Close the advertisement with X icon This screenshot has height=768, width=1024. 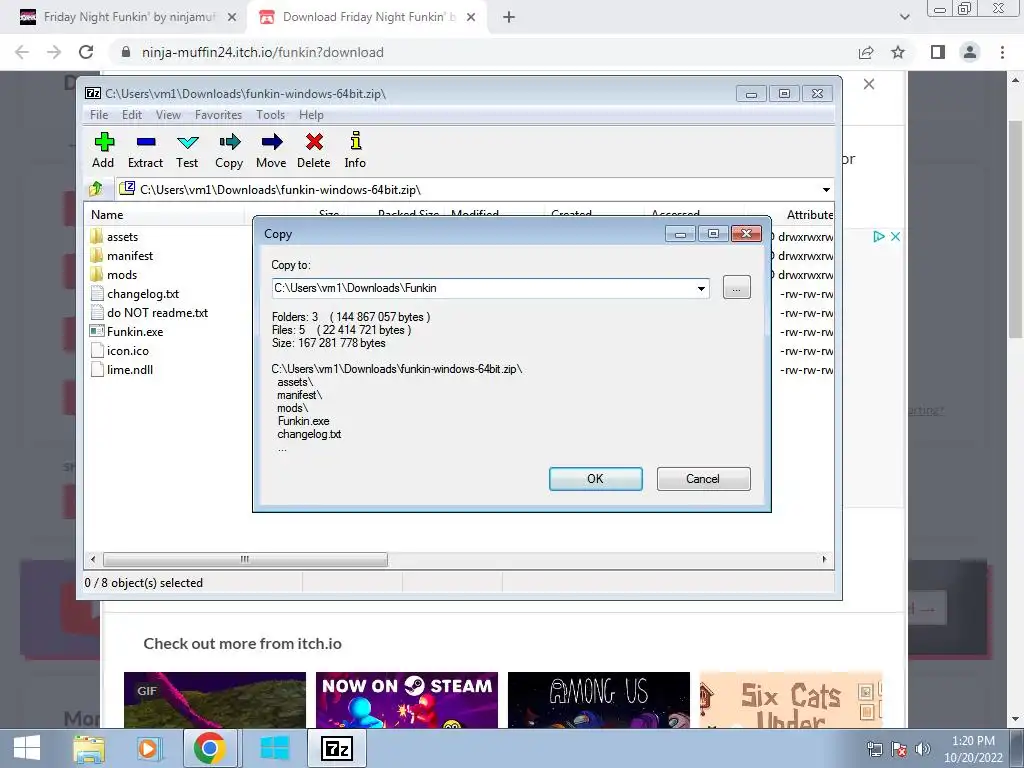tap(895, 236)
